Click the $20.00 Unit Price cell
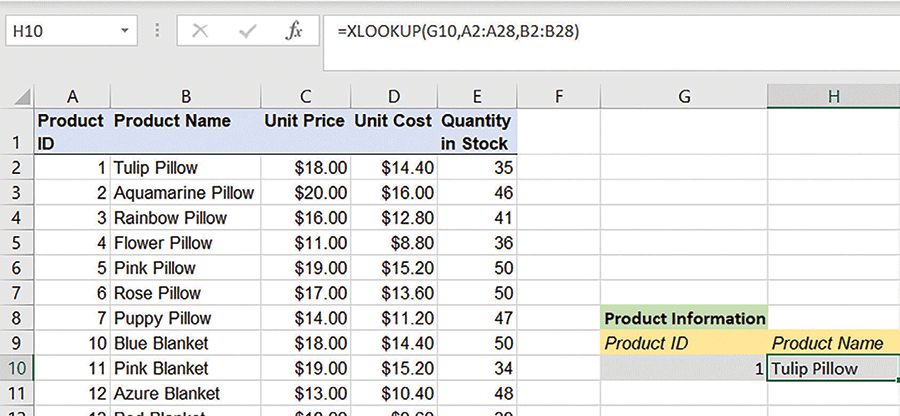 coord(306,193)
